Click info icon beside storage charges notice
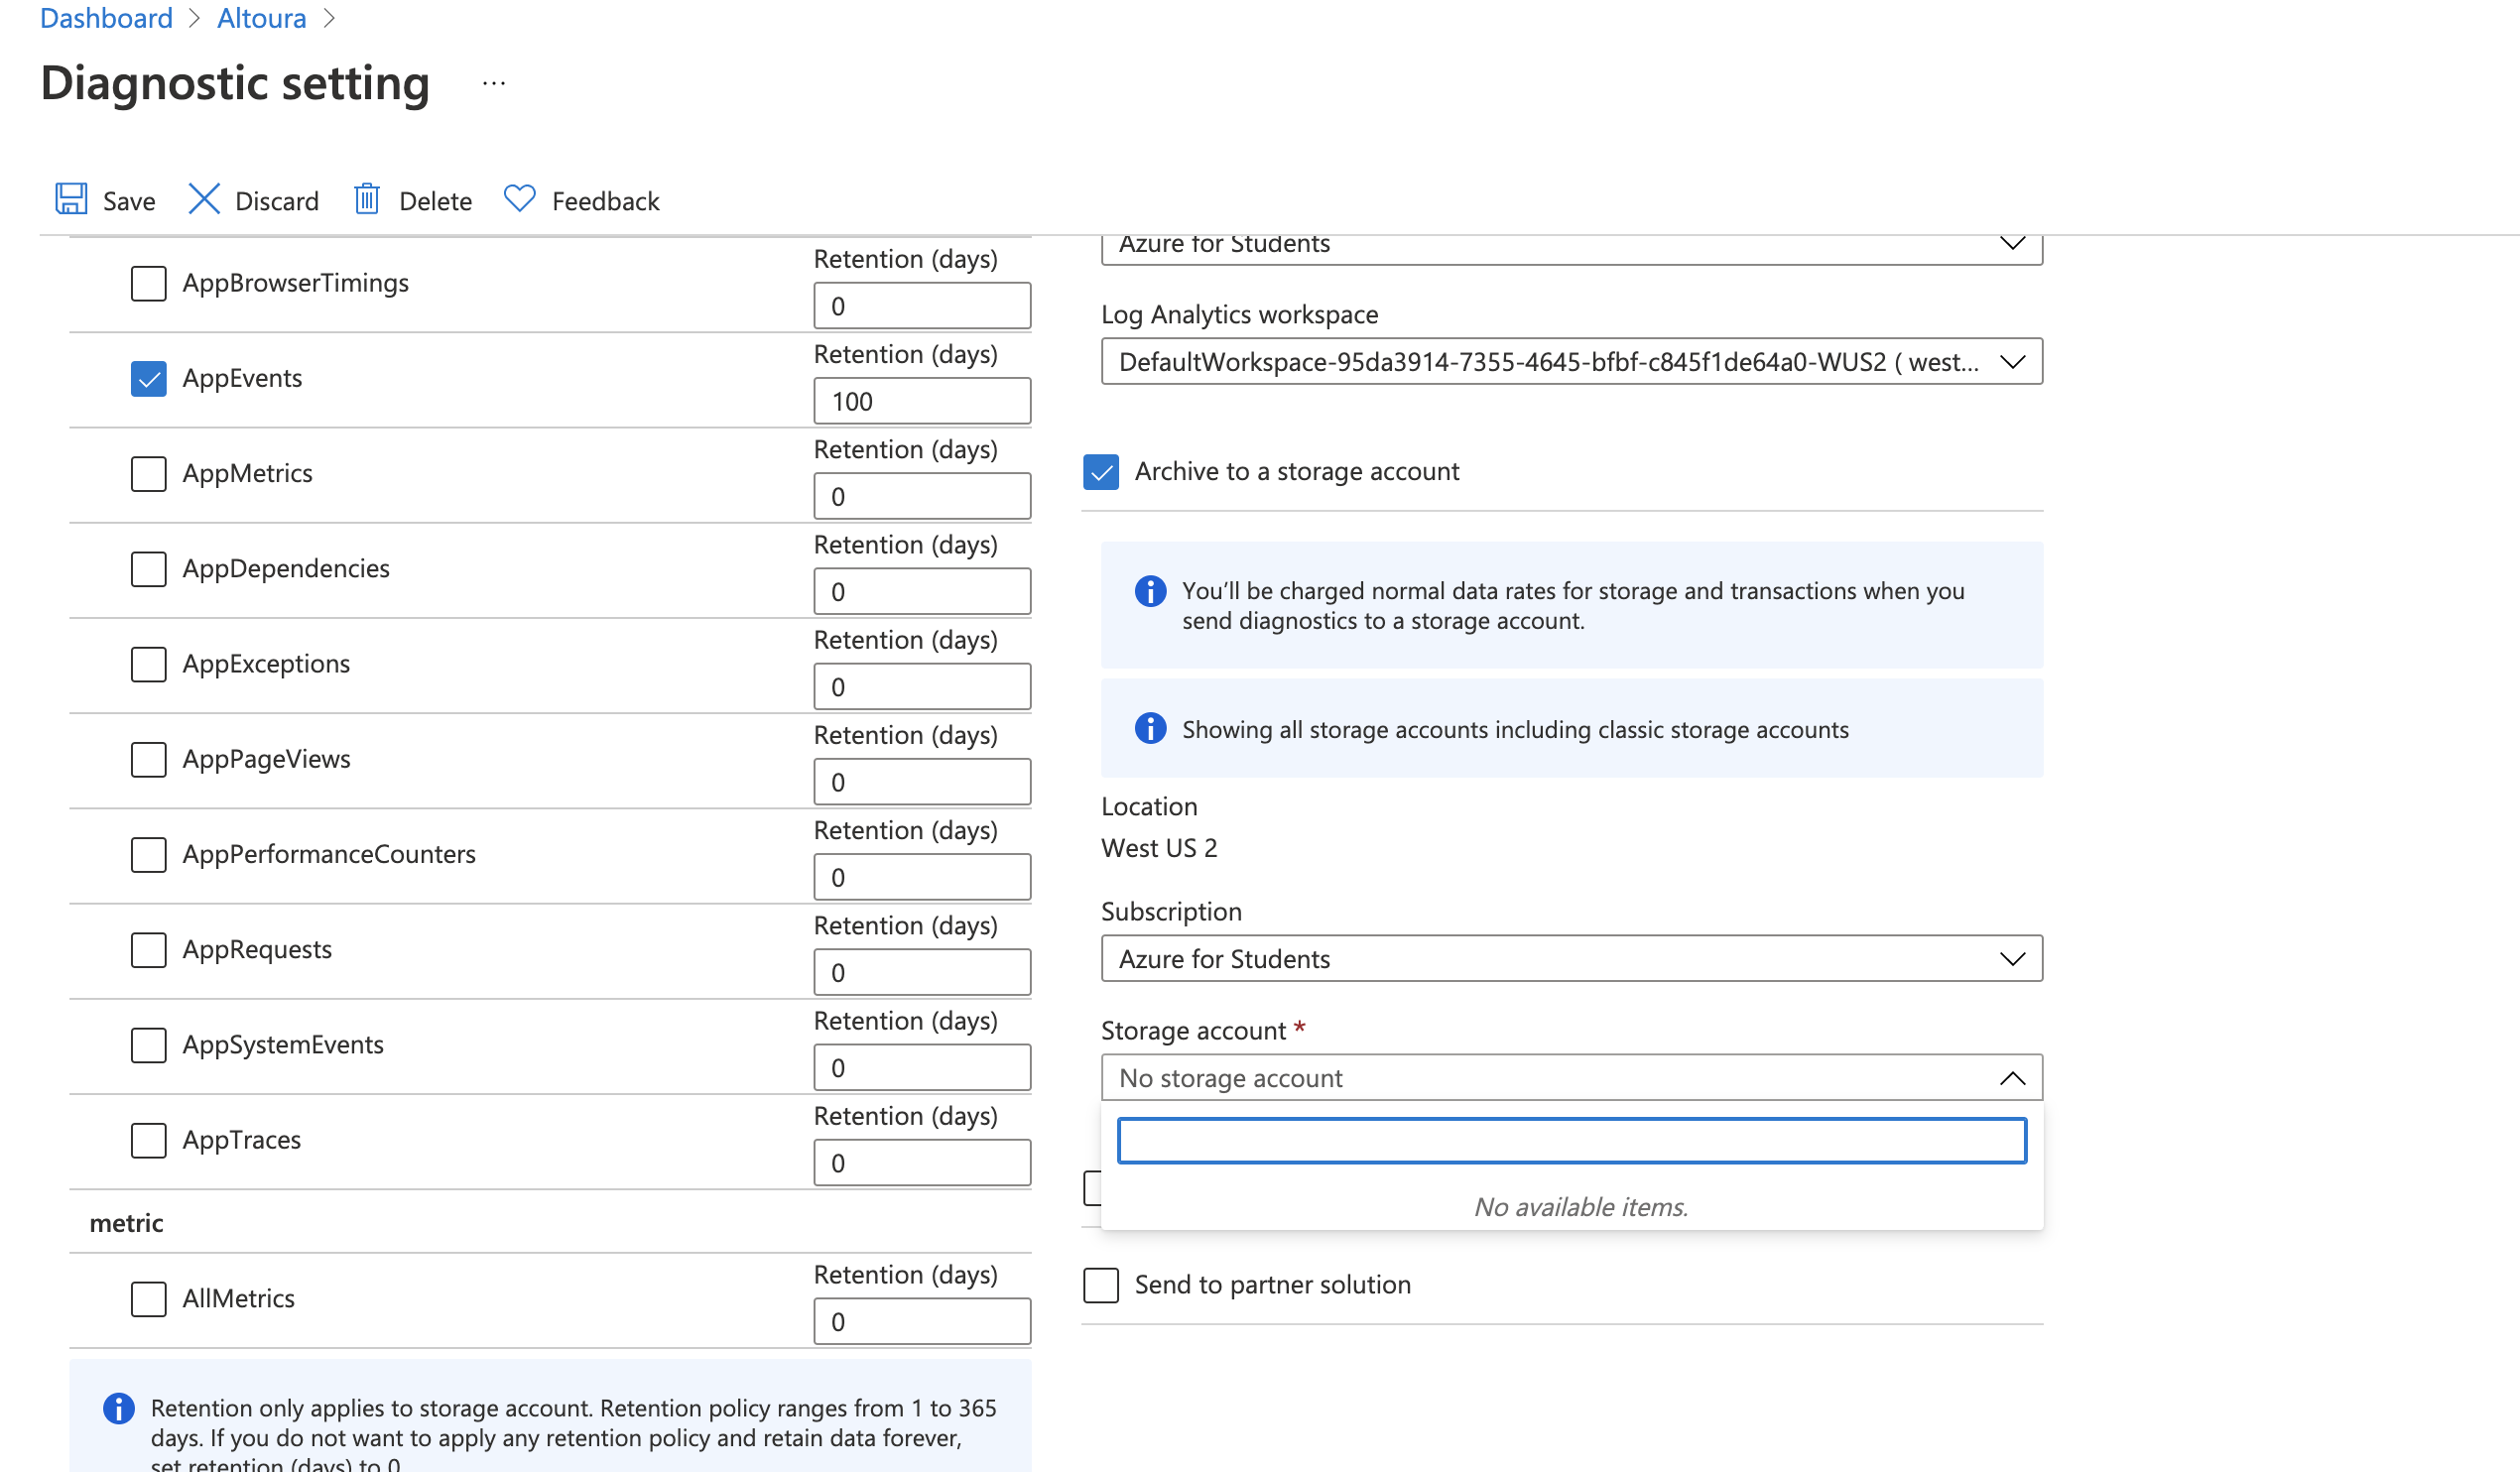This screenshot has height=1472, width=2520. [x=1150, y=591]
